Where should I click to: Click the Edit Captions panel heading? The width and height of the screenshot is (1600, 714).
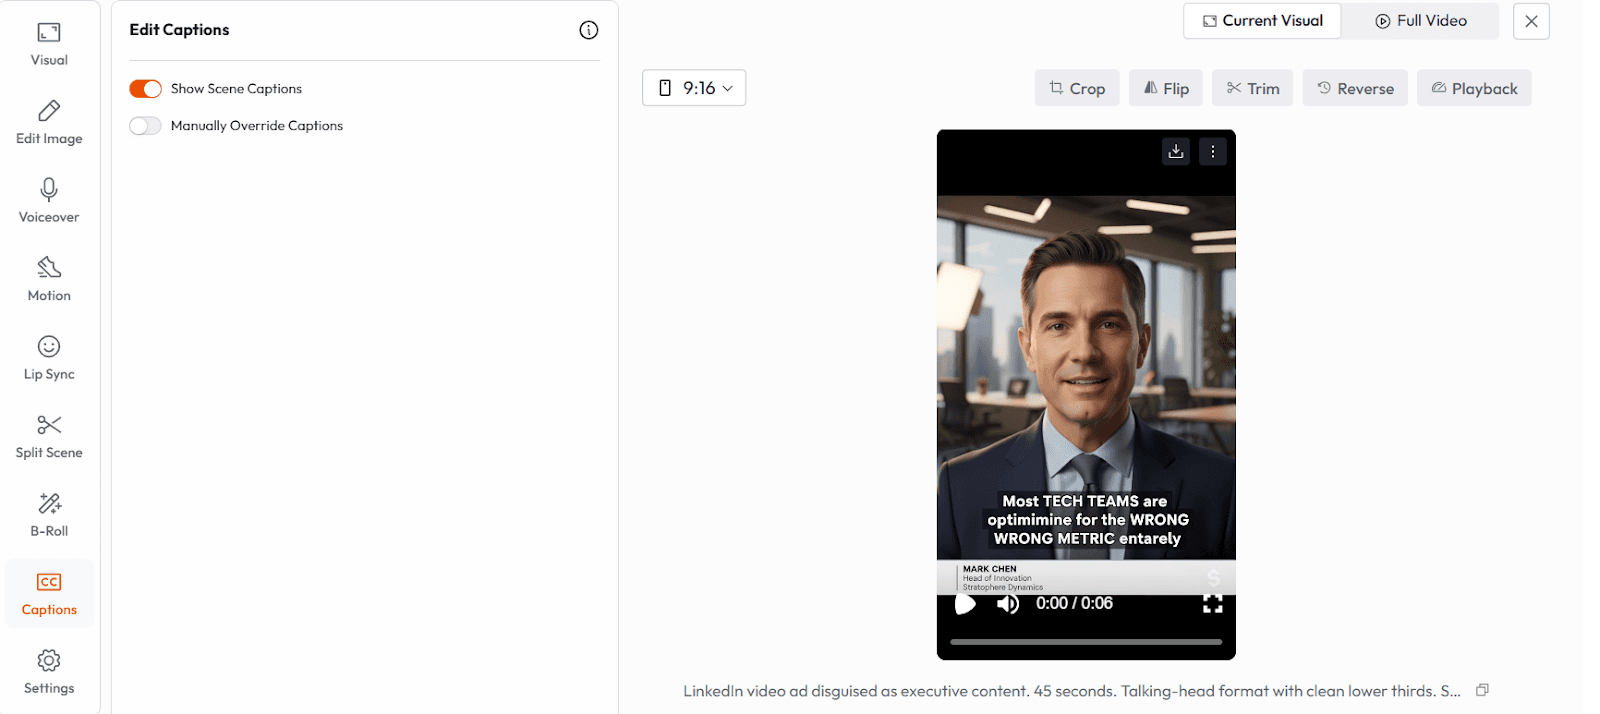point(179,30)
